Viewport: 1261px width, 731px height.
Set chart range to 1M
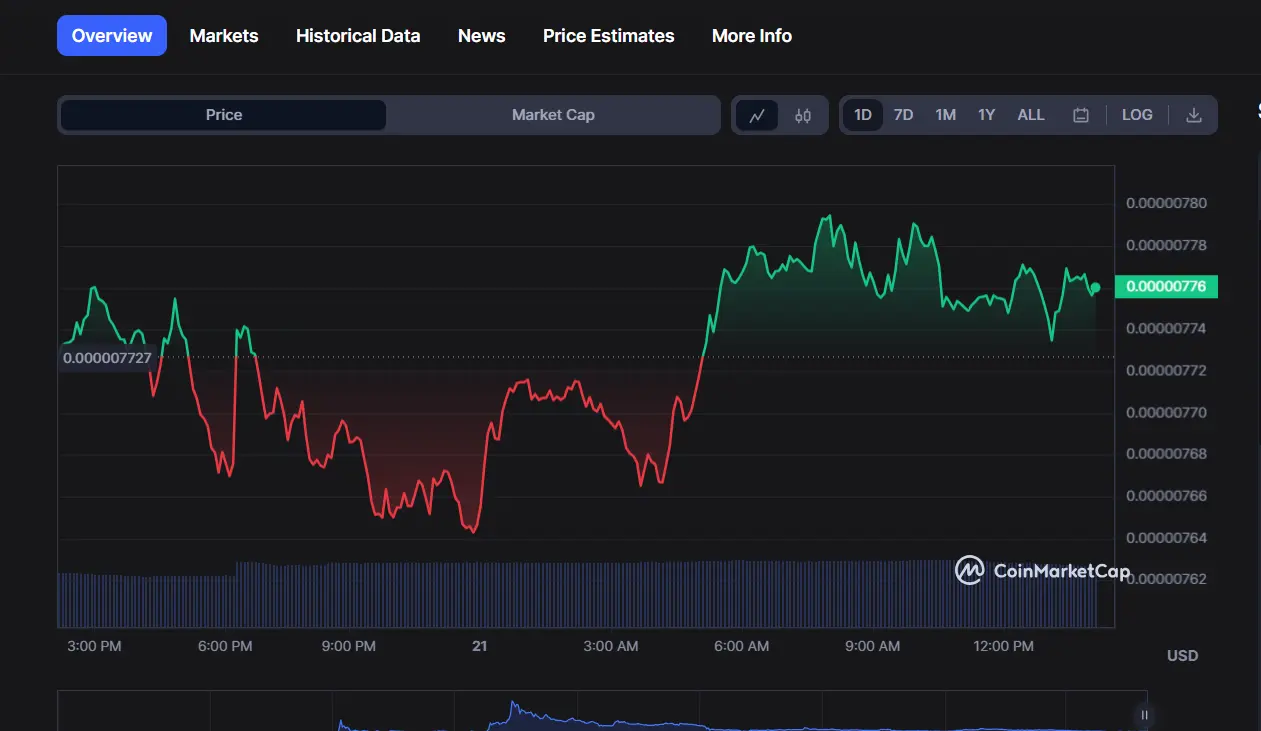pyautogui.click(x=945, y=115)
